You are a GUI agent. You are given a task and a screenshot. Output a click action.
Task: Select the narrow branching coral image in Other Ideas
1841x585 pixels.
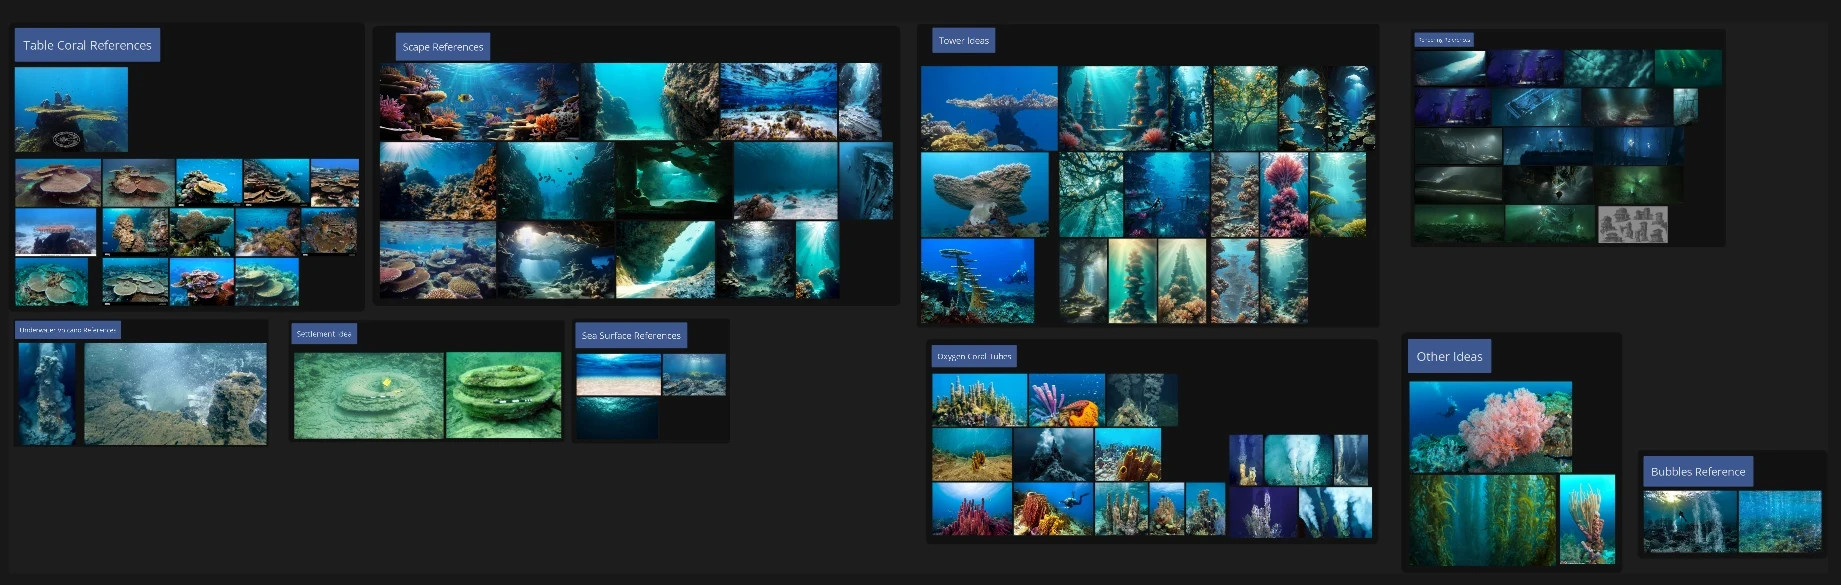(x=1587, y=520)
